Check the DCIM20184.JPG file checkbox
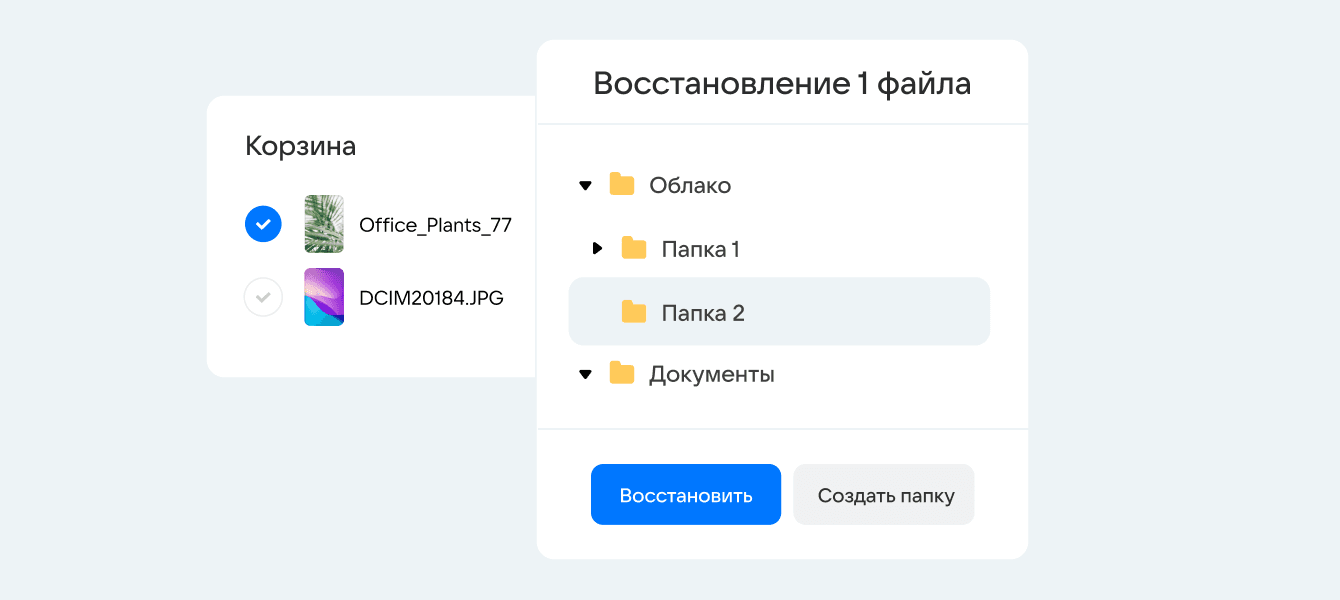Screen dimensions: 1340x600 [263, 297]
